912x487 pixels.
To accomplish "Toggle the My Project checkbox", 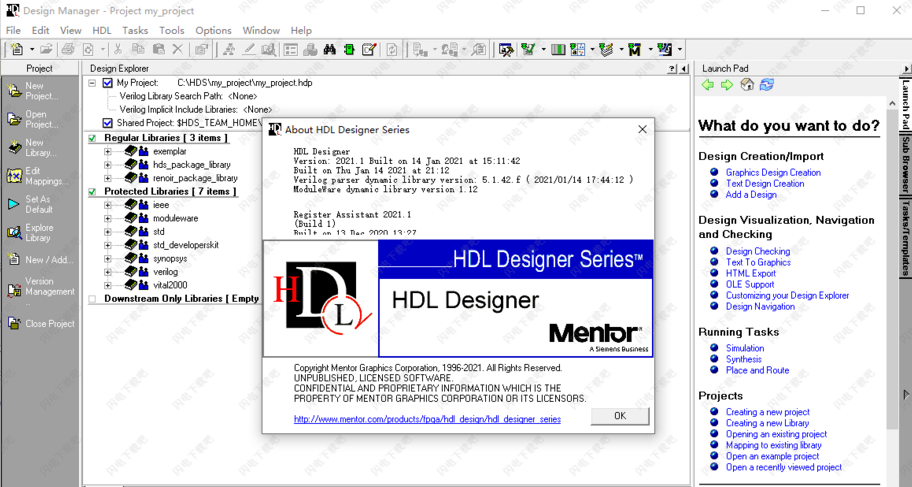I will pos(107,83).
